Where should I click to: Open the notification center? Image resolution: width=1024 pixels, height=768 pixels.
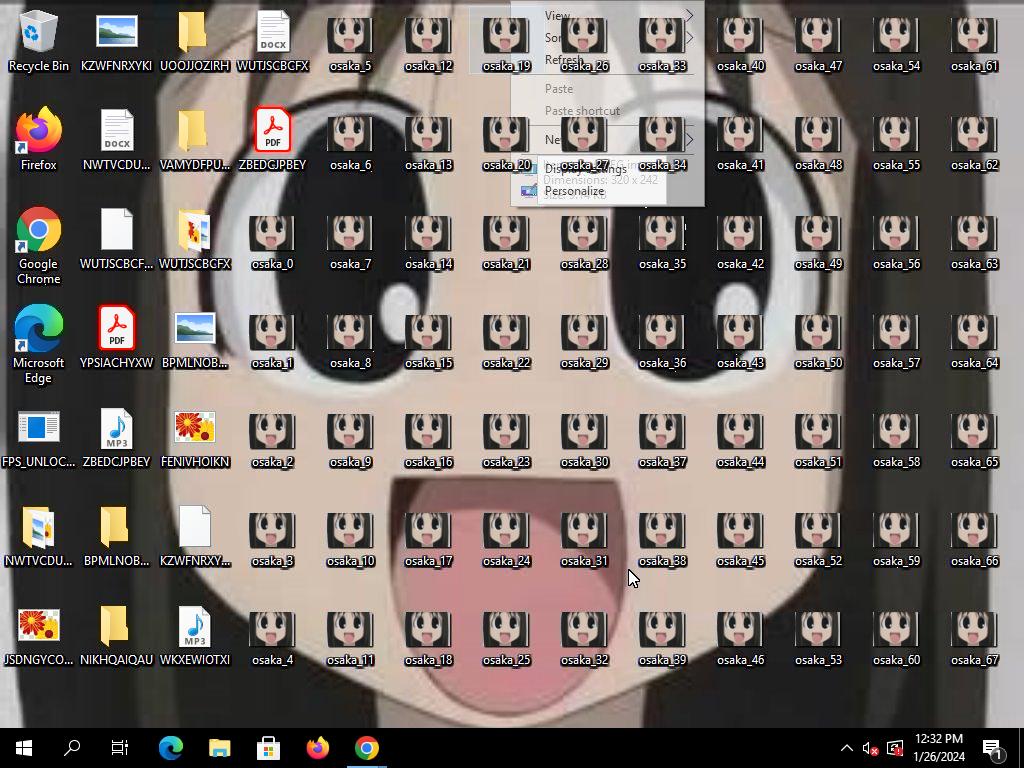[993, 749]
